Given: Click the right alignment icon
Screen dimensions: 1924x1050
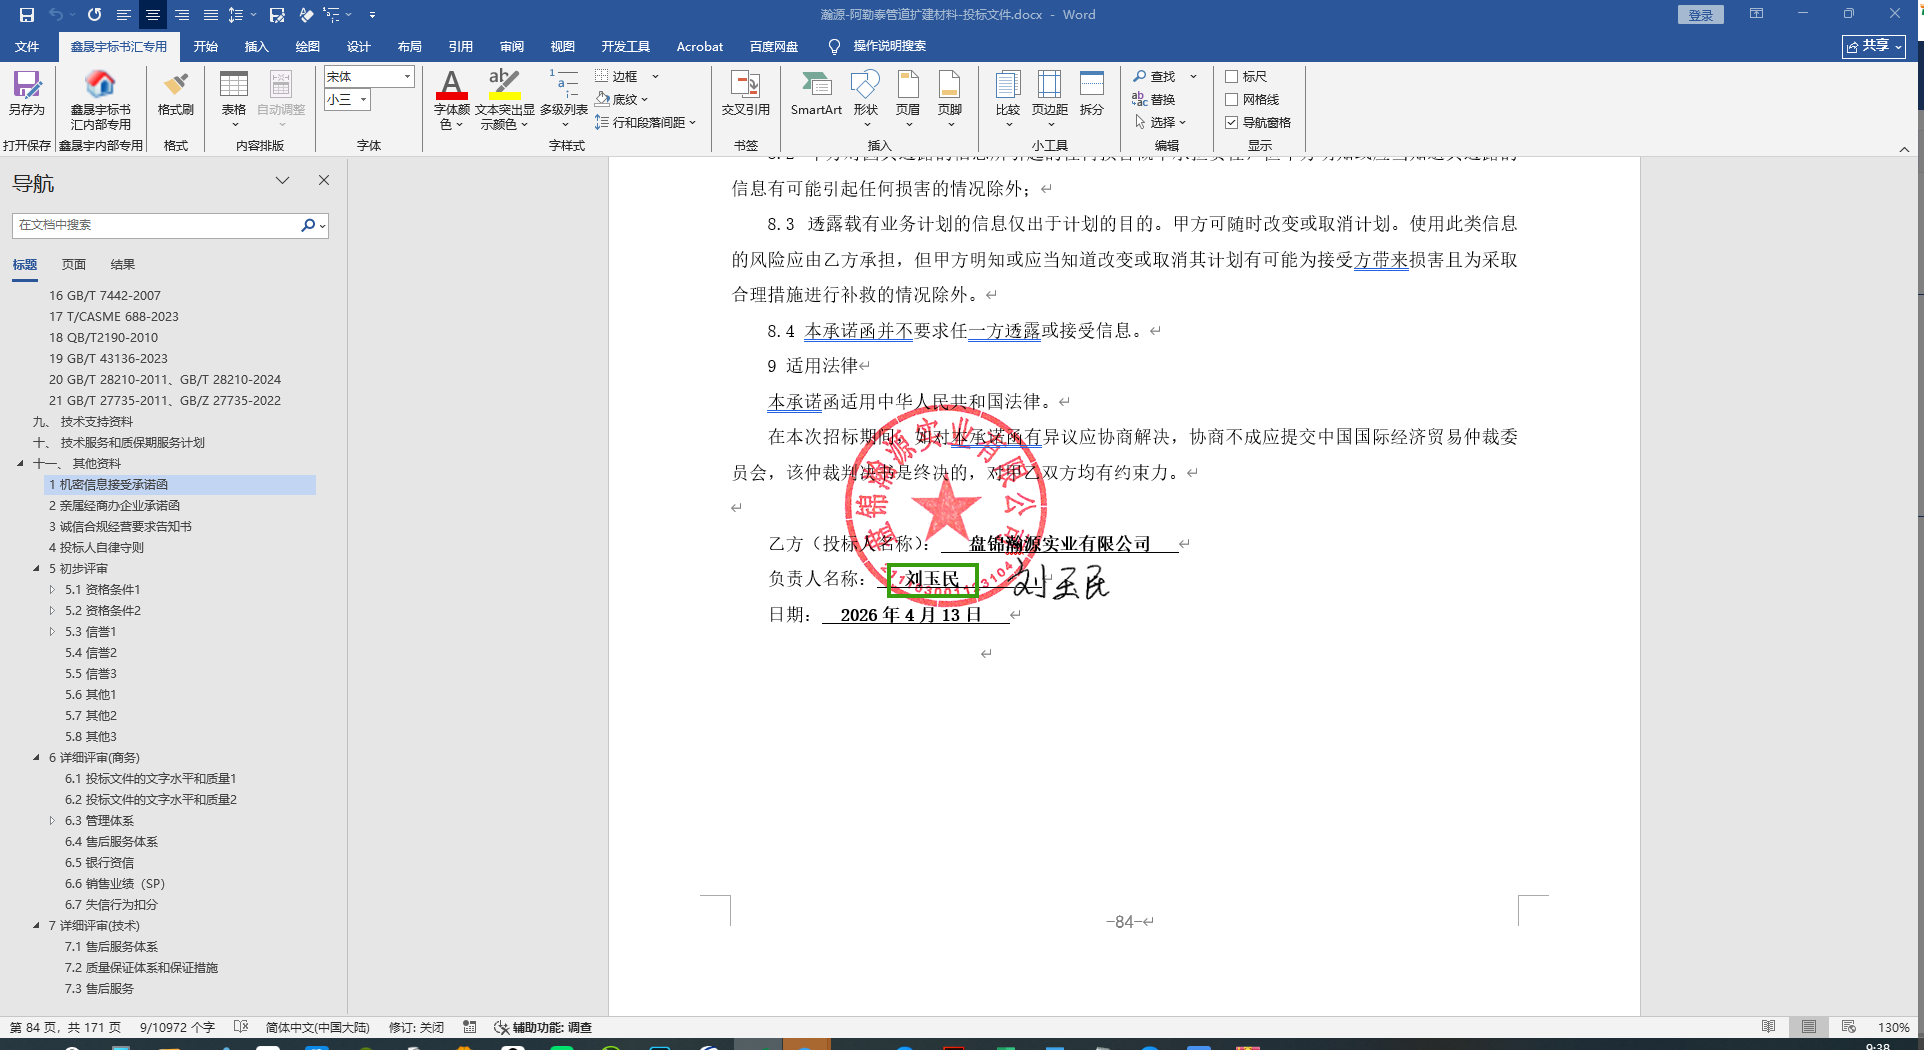Looking at the screenshot, I should pyautogui.click(x=182, y=15).
